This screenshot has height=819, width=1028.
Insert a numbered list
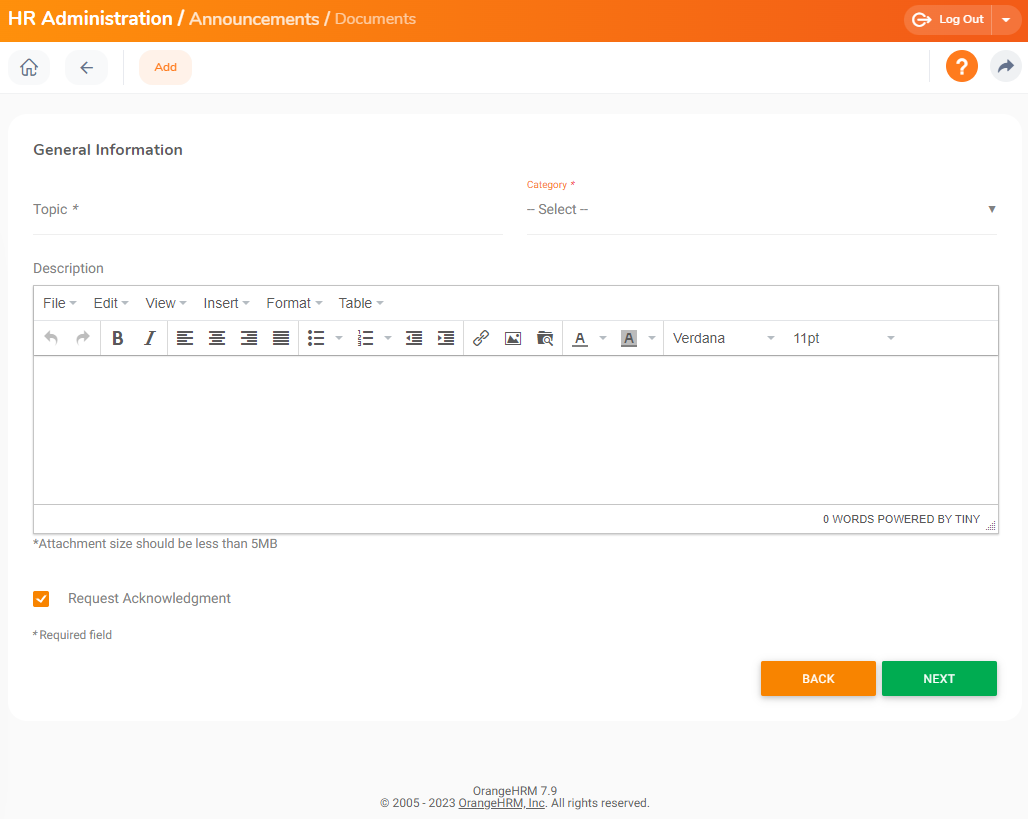(x=365, y=338)
